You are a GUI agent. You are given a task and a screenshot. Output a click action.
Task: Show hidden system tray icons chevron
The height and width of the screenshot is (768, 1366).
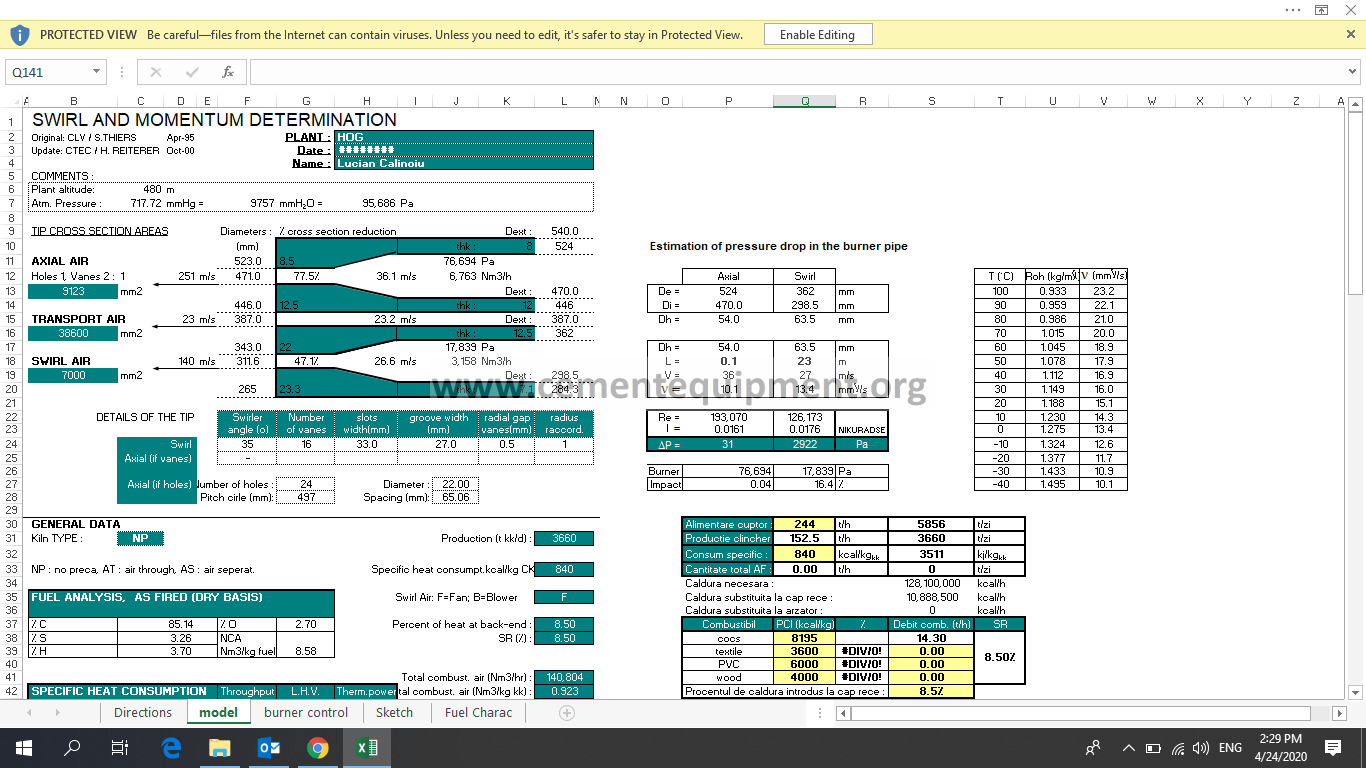(1129, 747)
